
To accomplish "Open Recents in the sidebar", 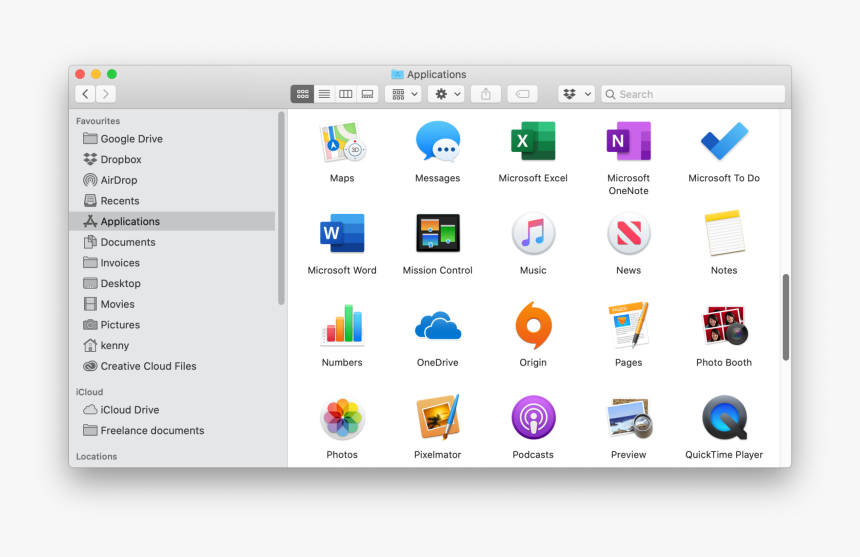I will click(172, 201).
